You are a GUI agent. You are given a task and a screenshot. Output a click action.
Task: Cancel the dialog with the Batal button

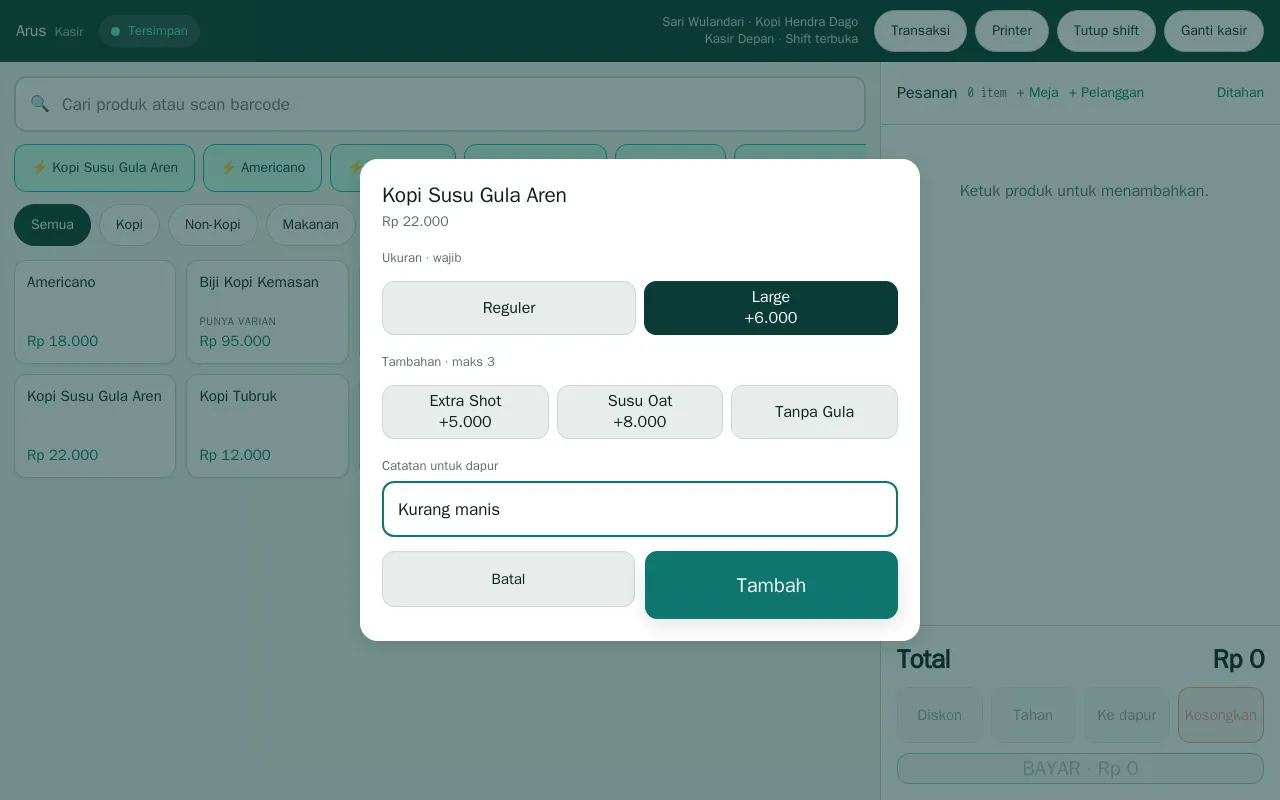tap(508, 579)
